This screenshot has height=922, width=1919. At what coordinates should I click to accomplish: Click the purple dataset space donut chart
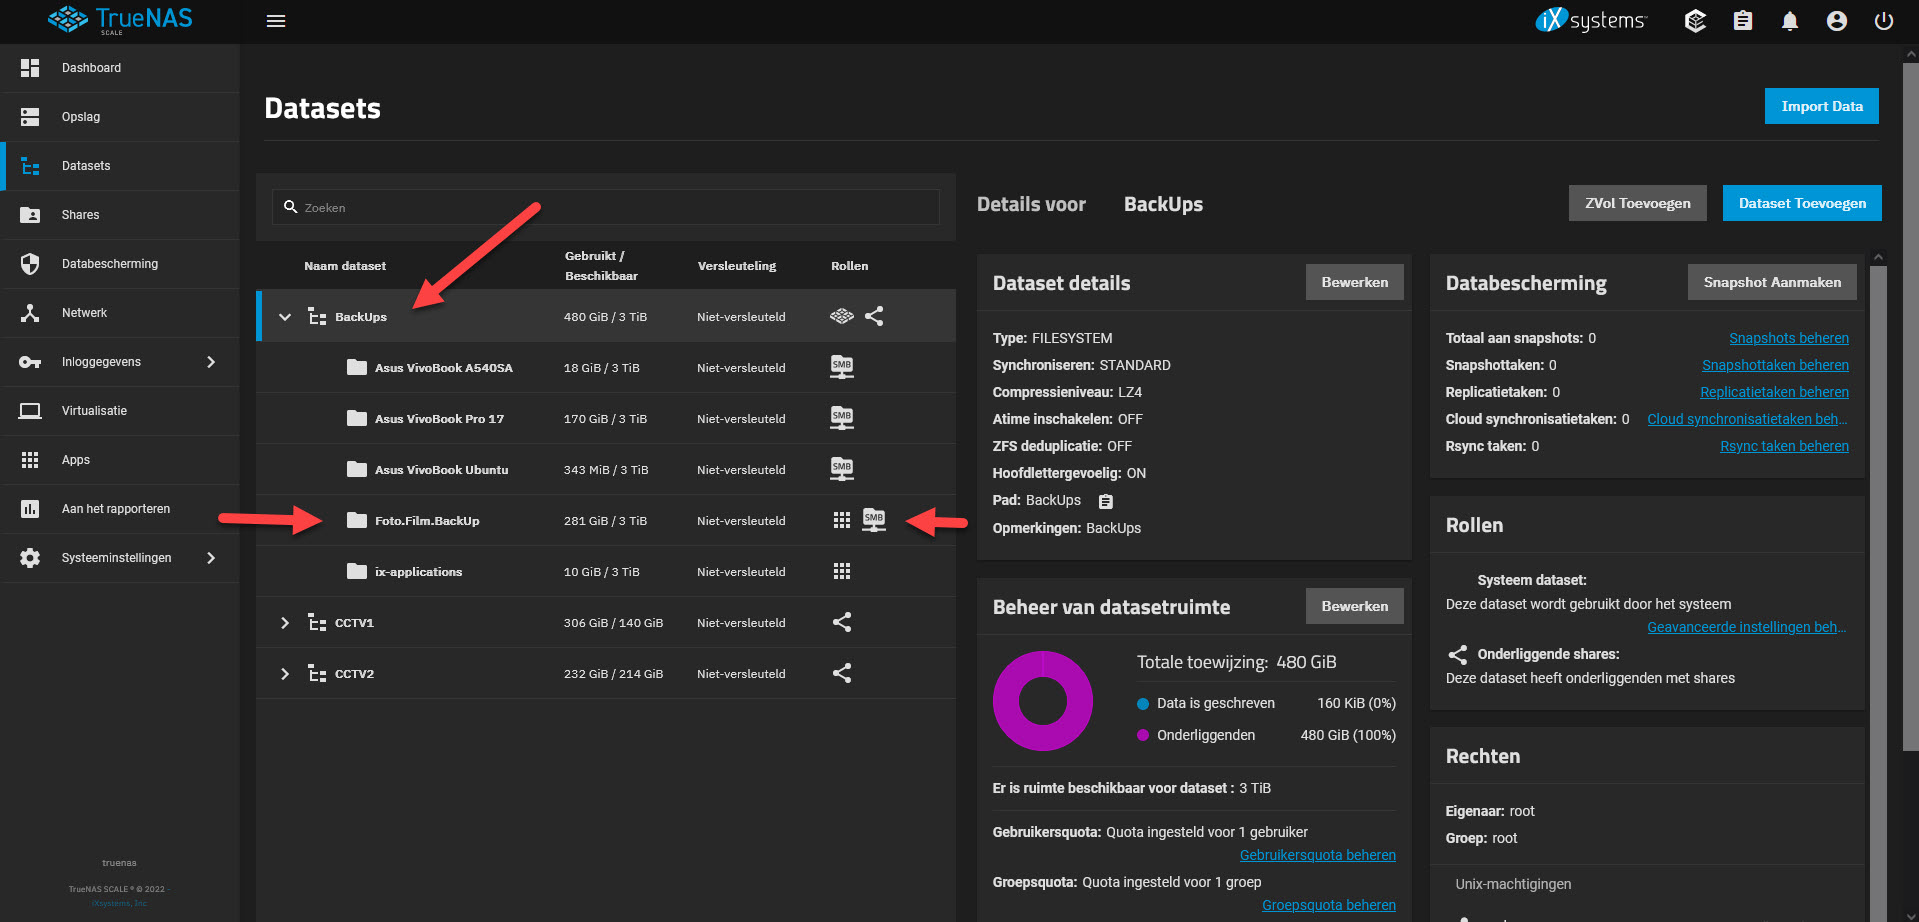click(1043, 701)
